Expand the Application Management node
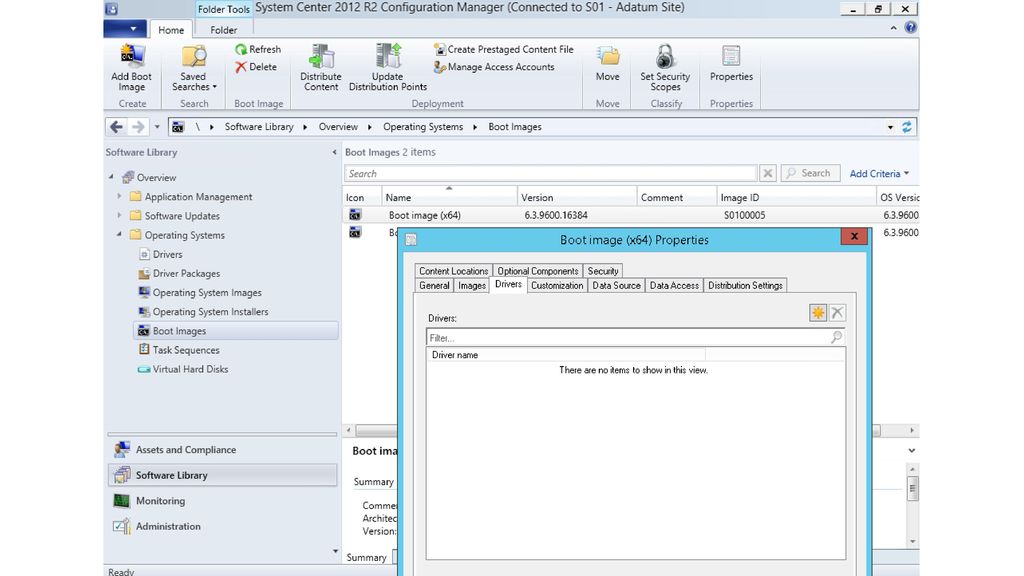Viewport: 1024px width, 576px height. 120,196
